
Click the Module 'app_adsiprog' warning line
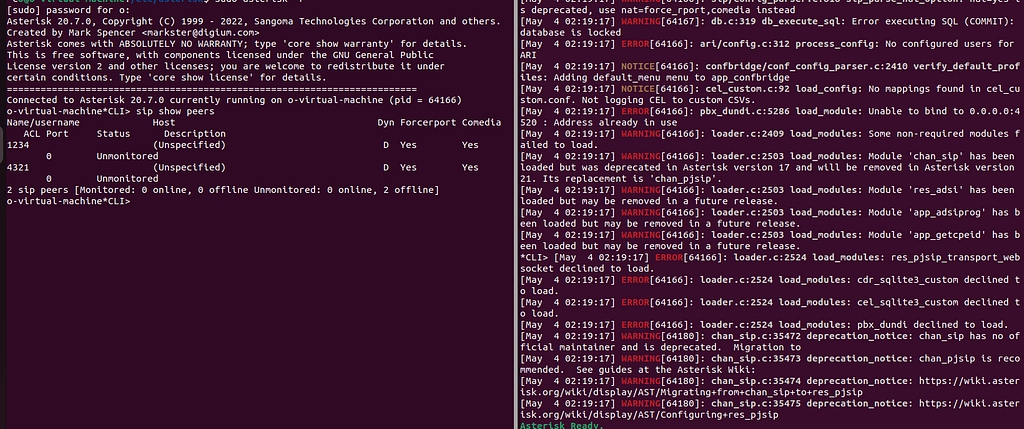pos(771,217)
